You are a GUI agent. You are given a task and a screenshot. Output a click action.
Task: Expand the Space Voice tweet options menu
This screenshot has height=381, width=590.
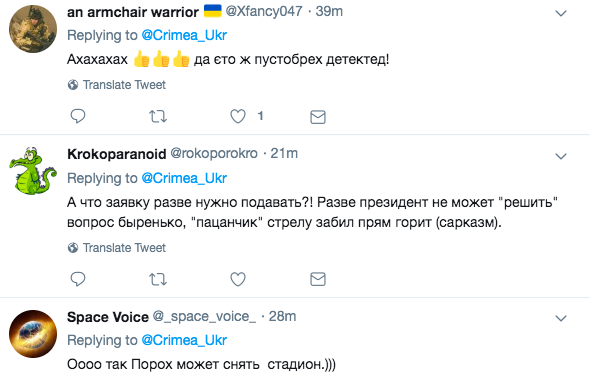tap(561, 319)
